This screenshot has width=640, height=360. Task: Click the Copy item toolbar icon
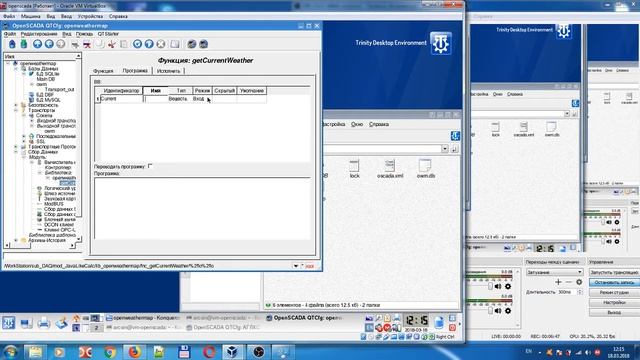click(x=100, y=44)
